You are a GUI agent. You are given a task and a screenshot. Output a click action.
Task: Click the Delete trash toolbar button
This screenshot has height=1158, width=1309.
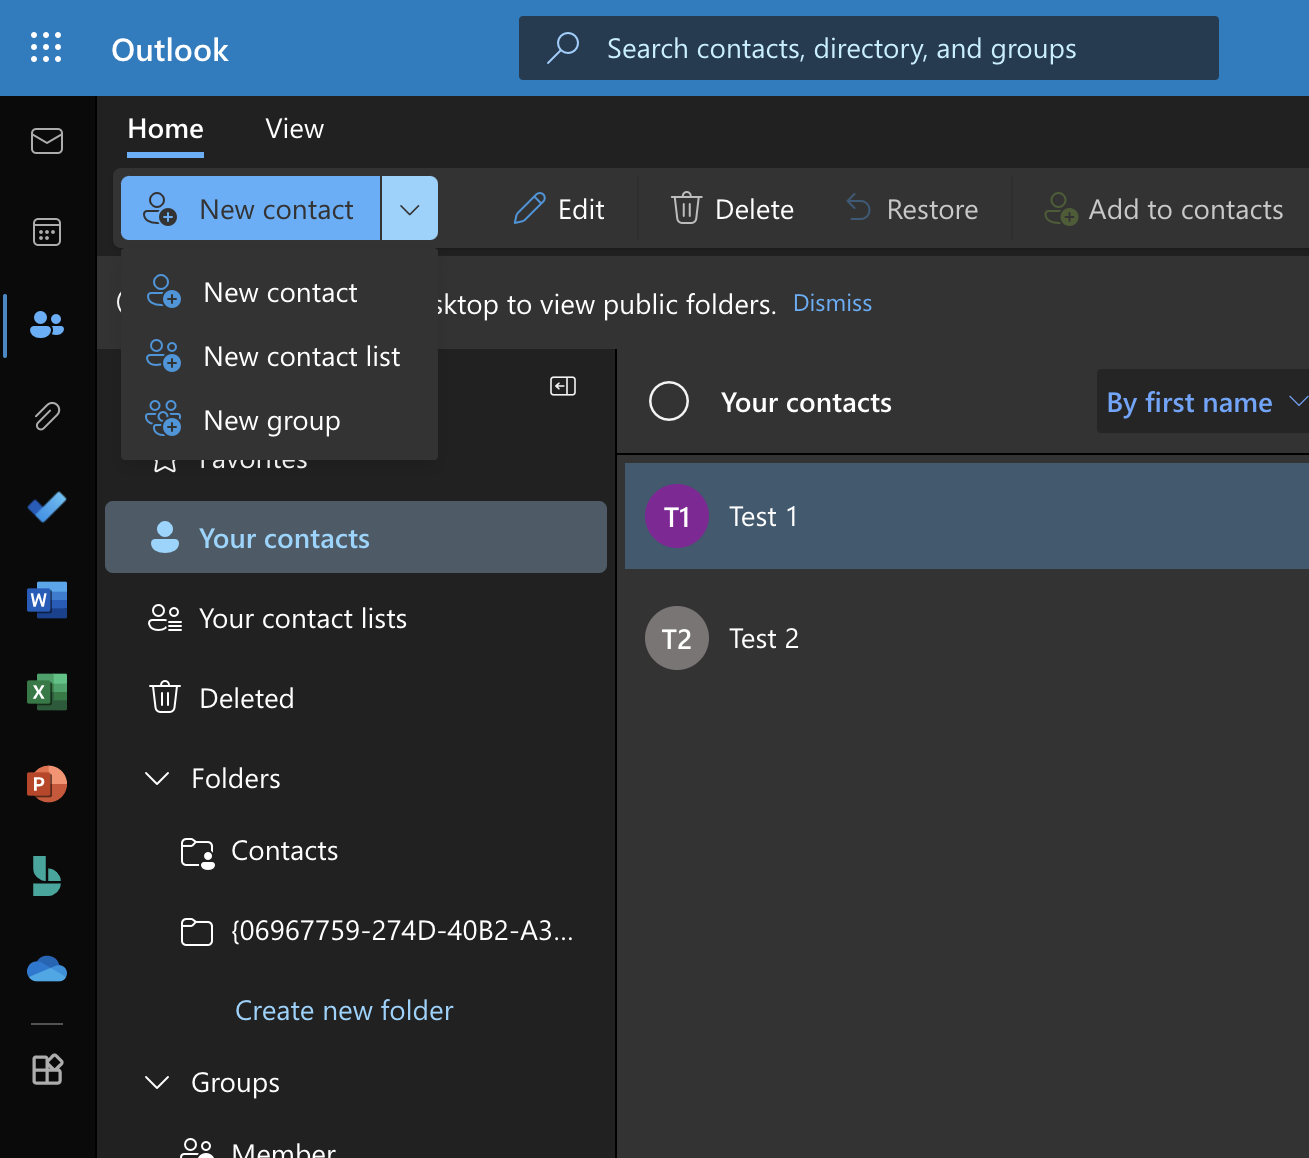(733, 209)
